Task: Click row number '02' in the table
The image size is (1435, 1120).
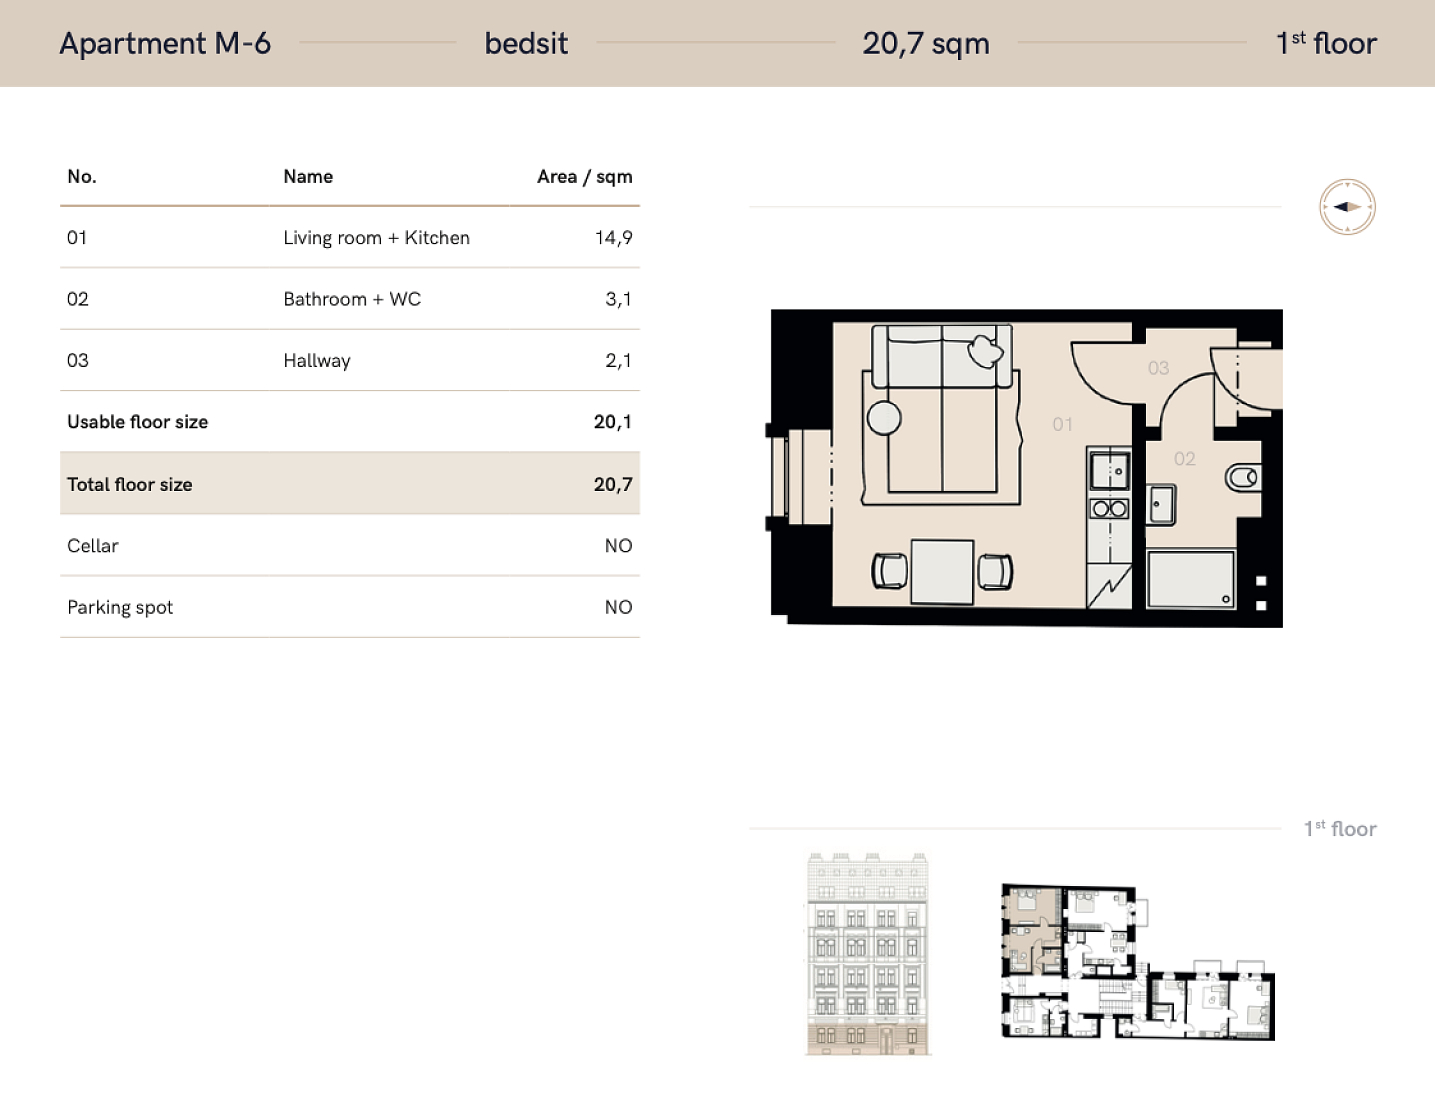Action: [x=78, y=299]
